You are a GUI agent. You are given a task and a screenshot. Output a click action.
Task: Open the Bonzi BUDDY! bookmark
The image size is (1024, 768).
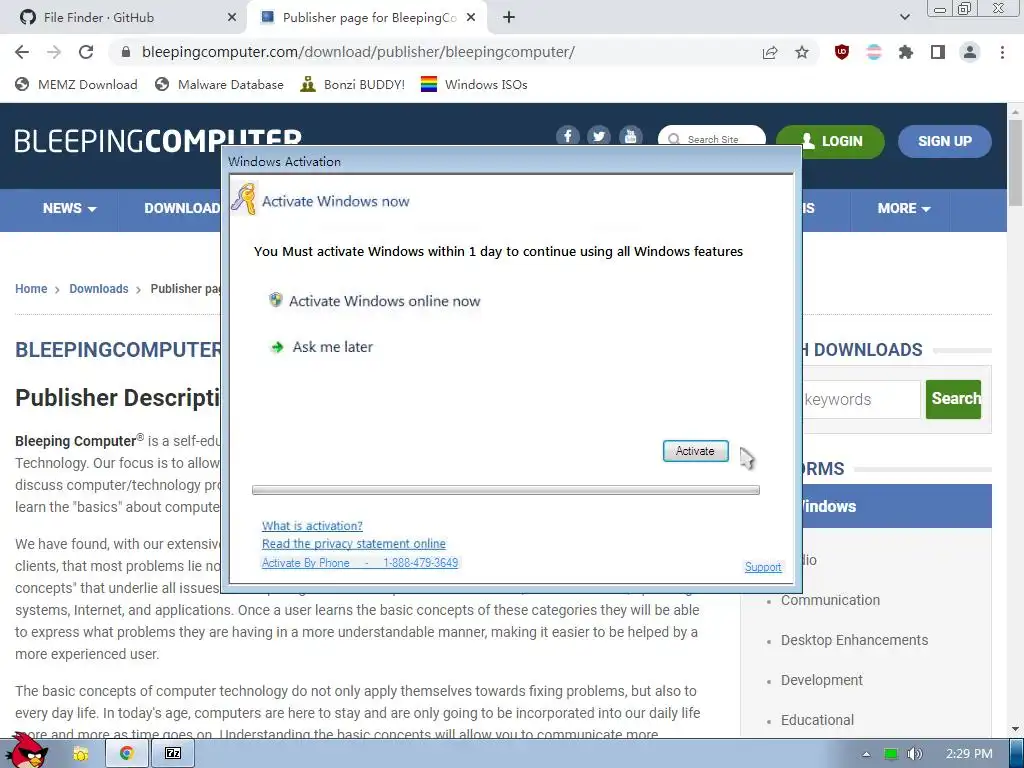tap(353, 84)
